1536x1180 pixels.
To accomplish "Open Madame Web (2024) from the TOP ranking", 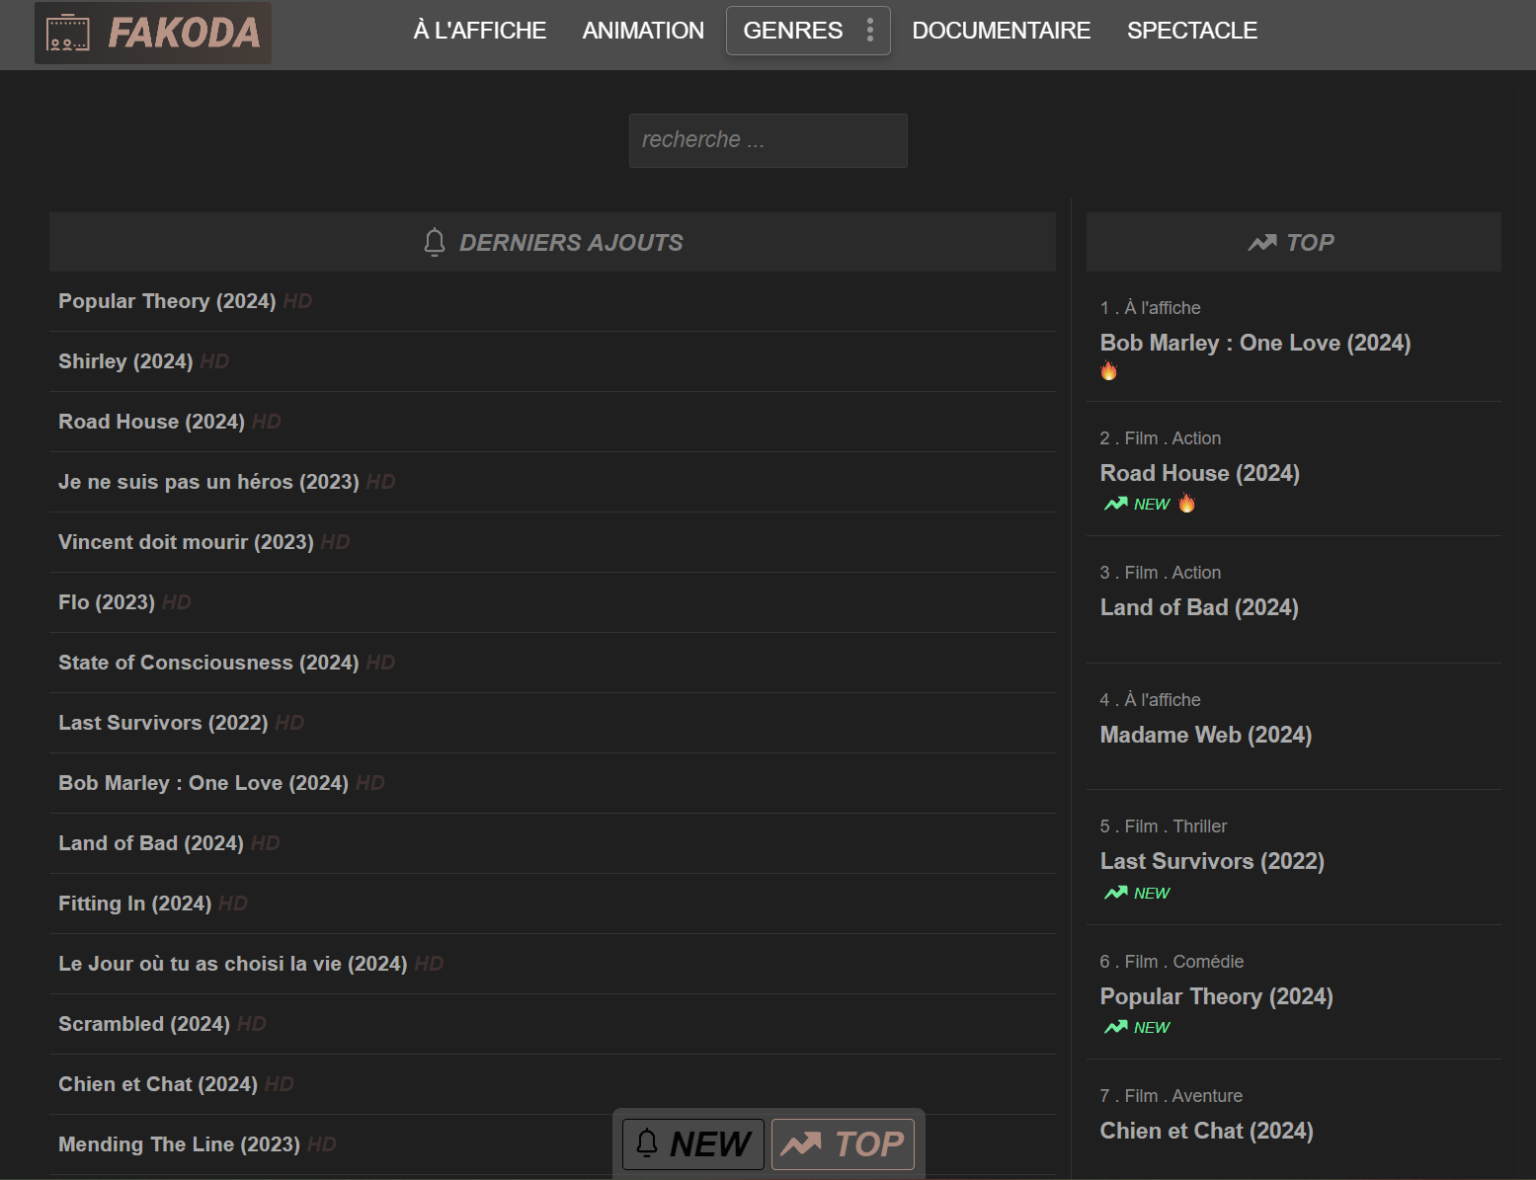I will (1206, 735).
